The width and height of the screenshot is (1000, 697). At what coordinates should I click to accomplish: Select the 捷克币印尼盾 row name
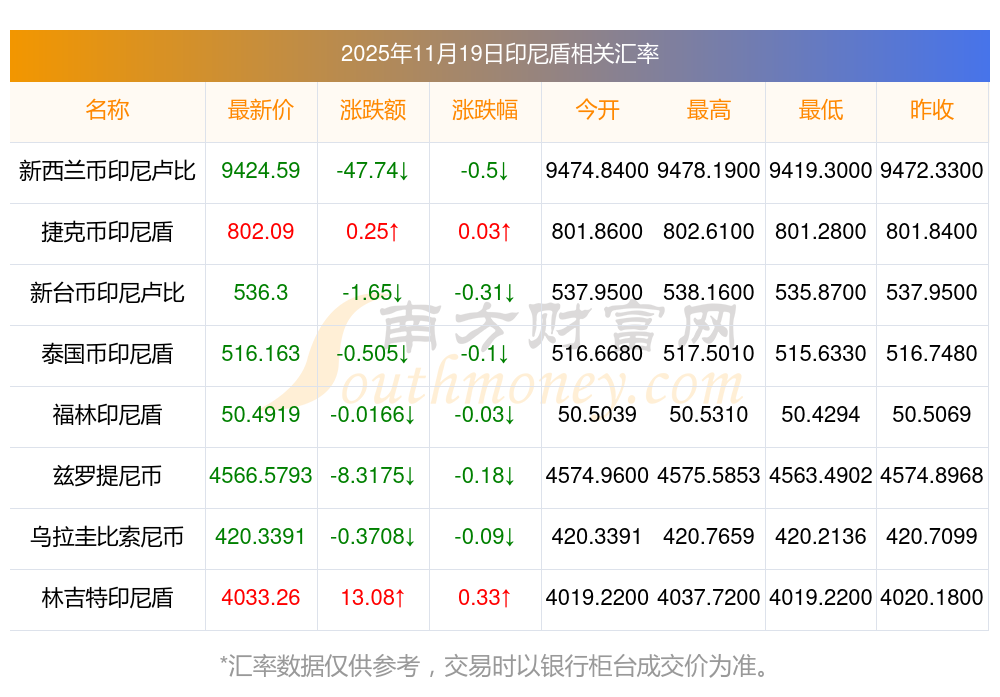tap(107, 232)
